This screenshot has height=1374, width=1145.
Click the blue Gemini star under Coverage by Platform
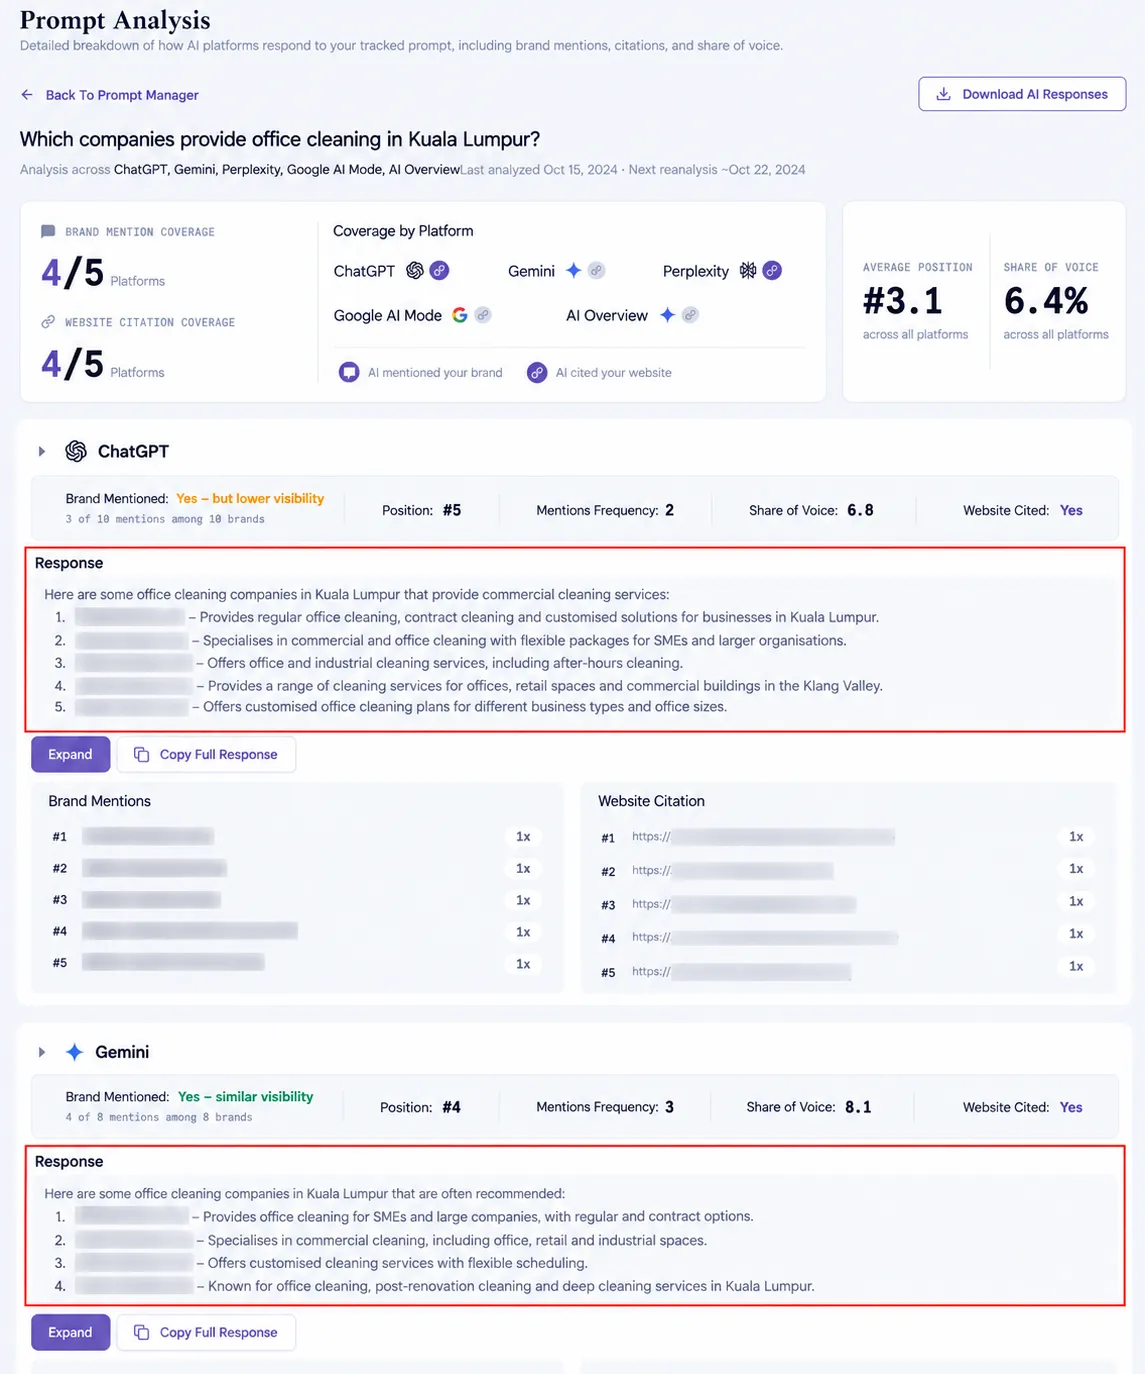click(x=573, y=270)
